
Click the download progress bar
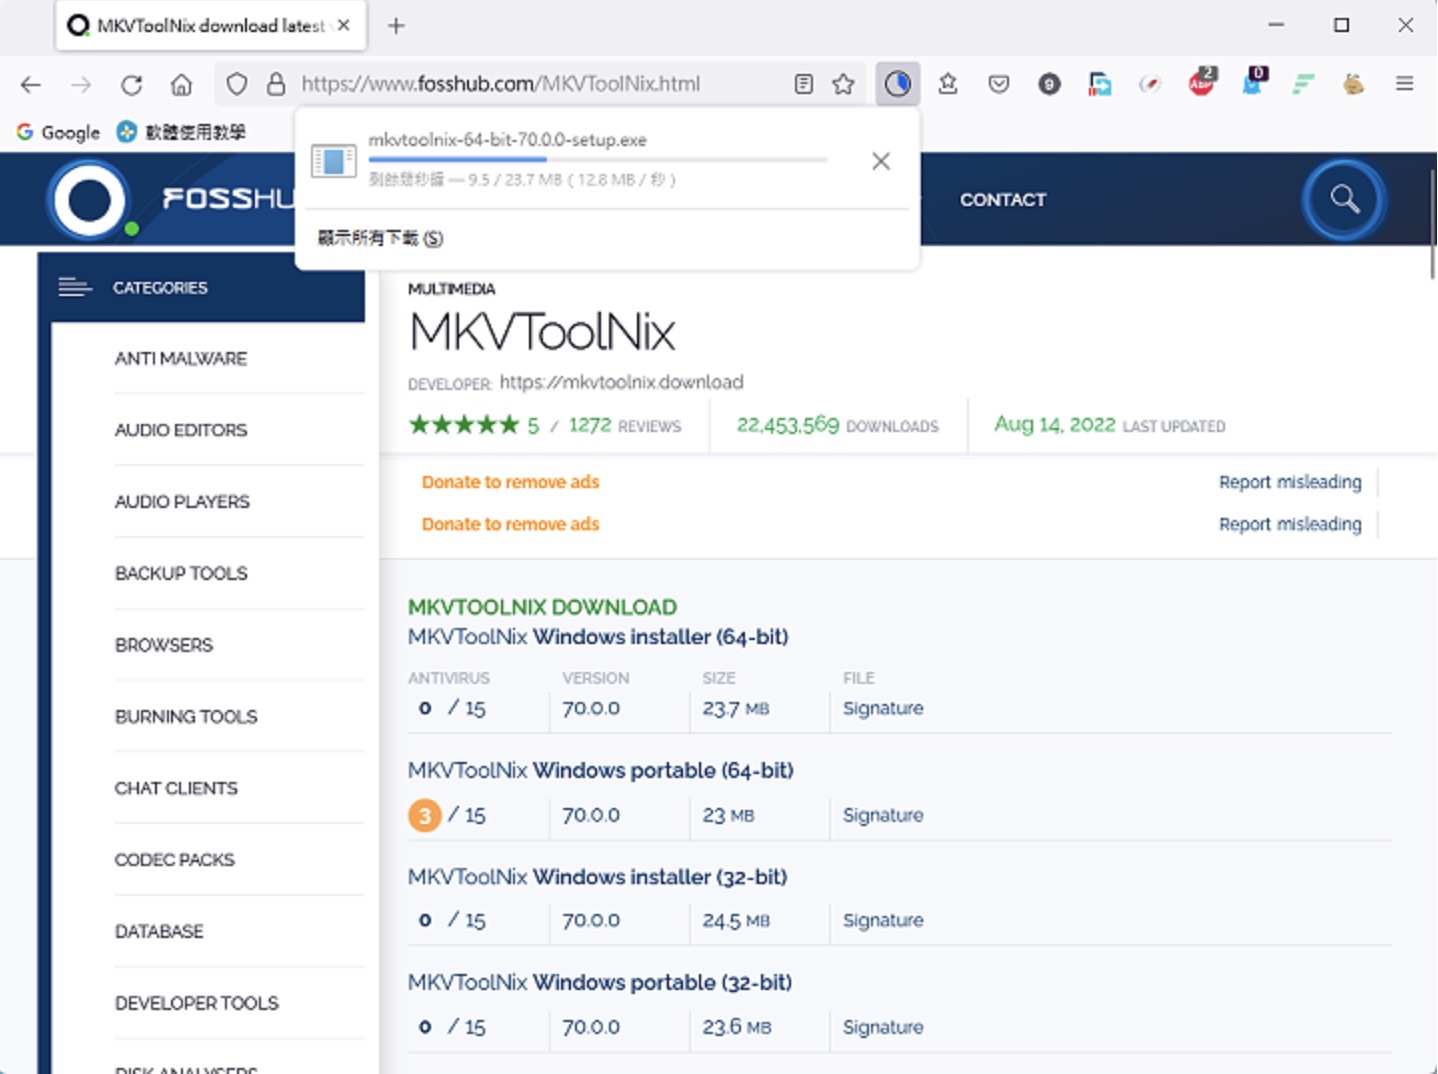click(598, 159)
